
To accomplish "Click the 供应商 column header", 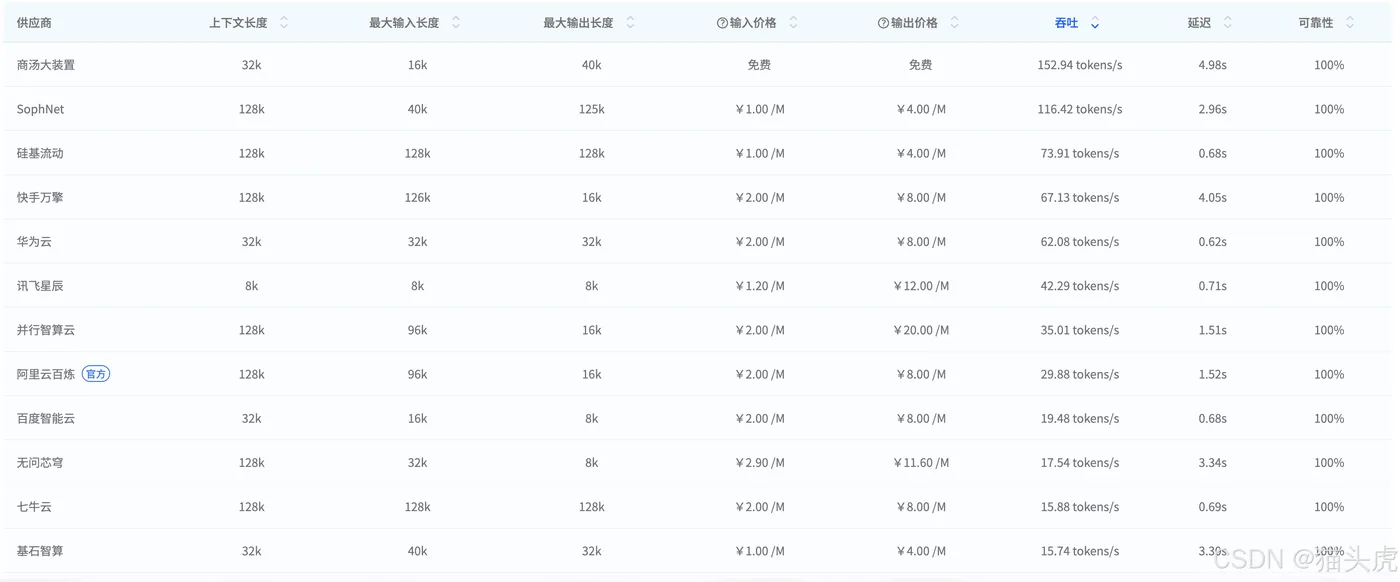I will 34,23.
